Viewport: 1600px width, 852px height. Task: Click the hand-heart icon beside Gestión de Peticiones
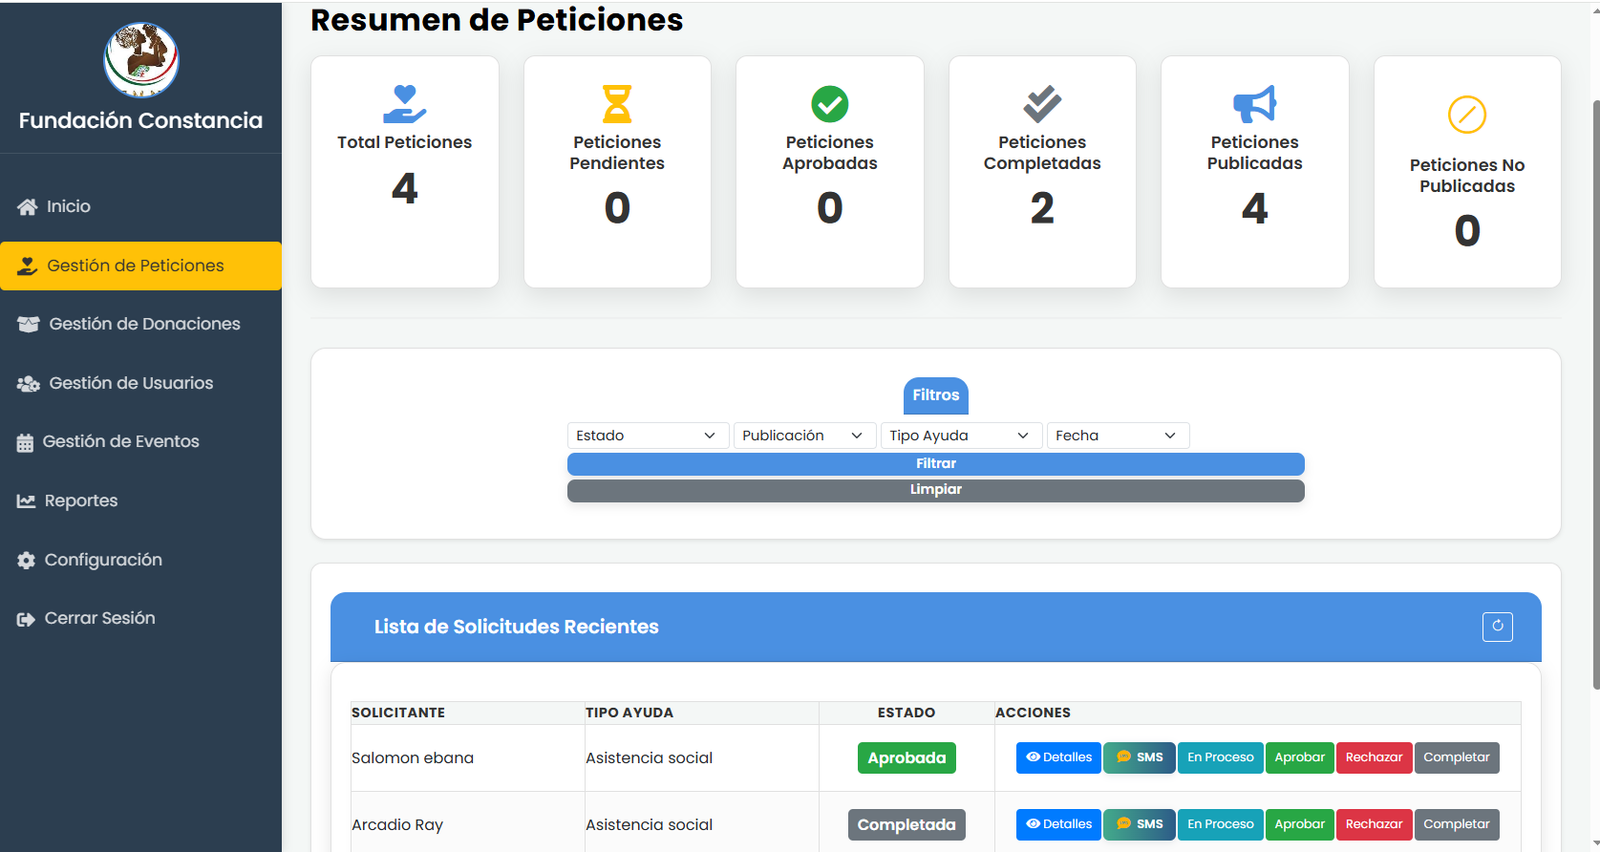coord(28,266)
